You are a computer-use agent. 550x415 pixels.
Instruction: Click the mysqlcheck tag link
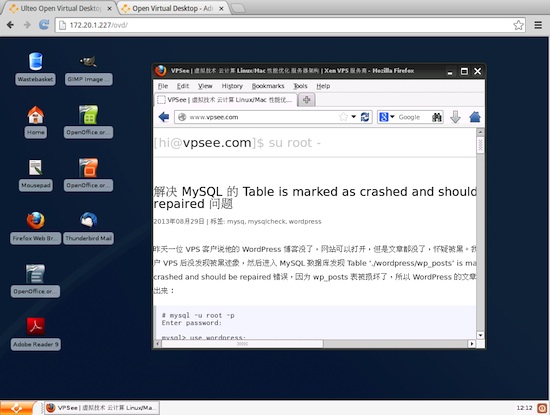click(x=267, y=221)
